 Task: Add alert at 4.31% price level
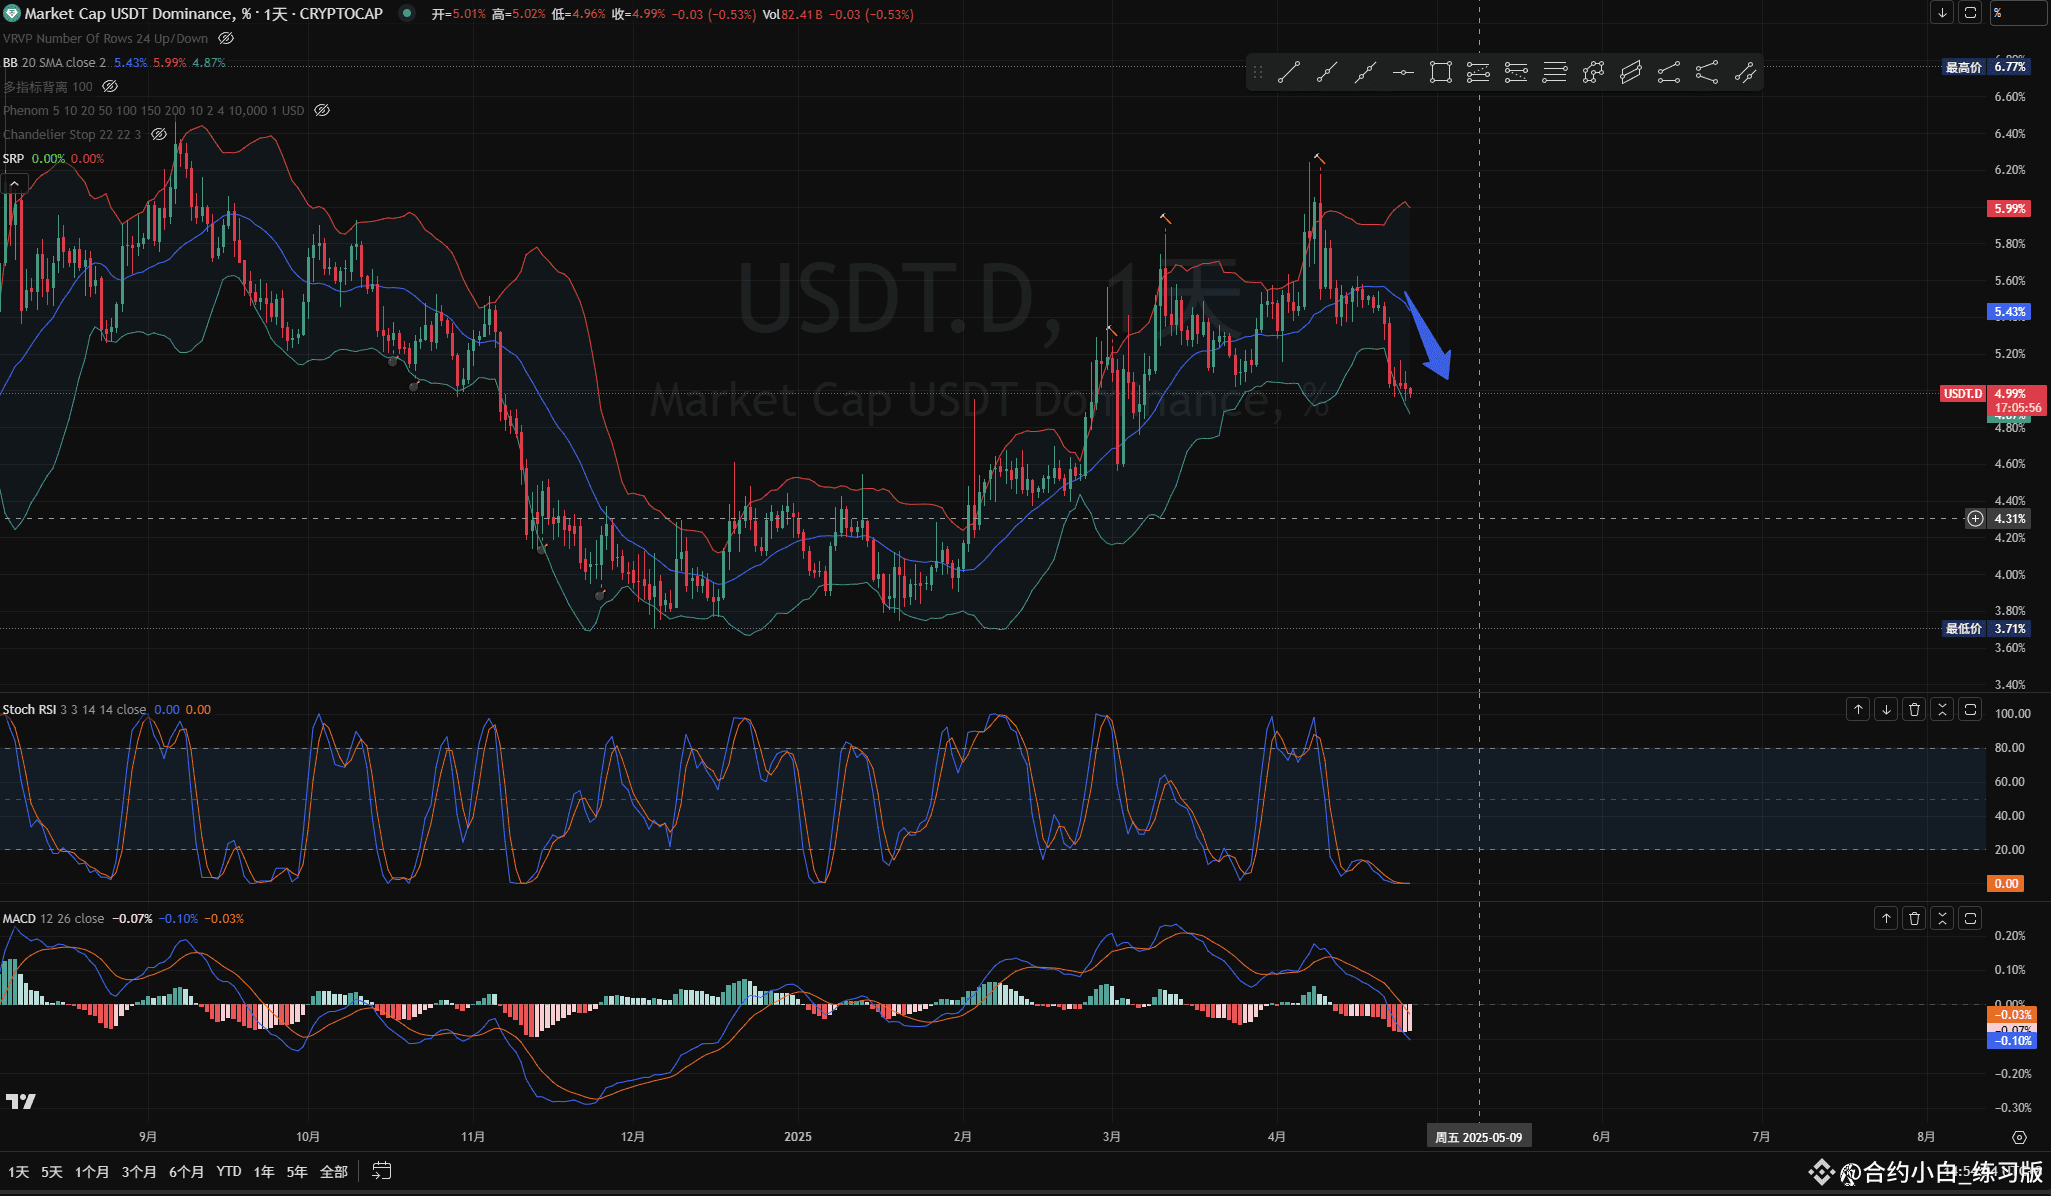point(1975,518)
